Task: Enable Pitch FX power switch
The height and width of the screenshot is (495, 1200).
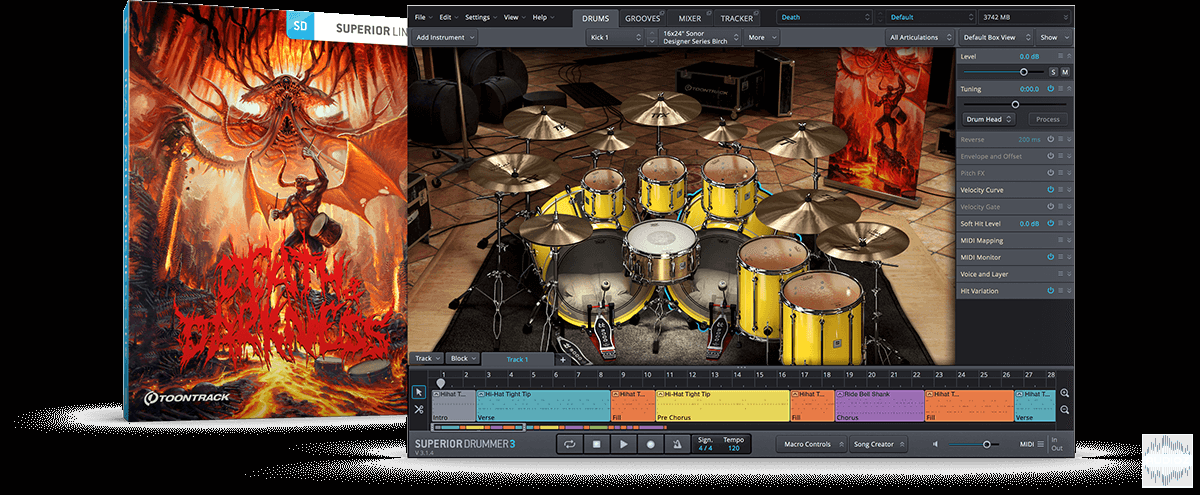Action: (1051, 173)
